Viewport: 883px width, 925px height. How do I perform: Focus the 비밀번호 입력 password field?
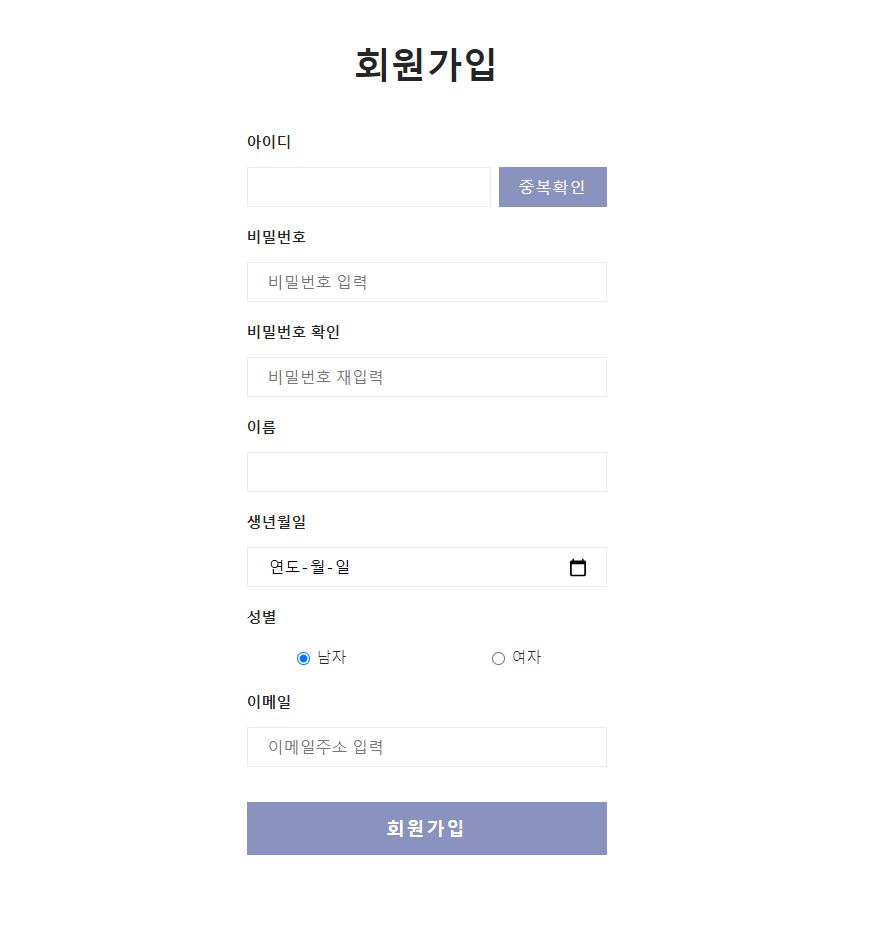tap(426, 282)
